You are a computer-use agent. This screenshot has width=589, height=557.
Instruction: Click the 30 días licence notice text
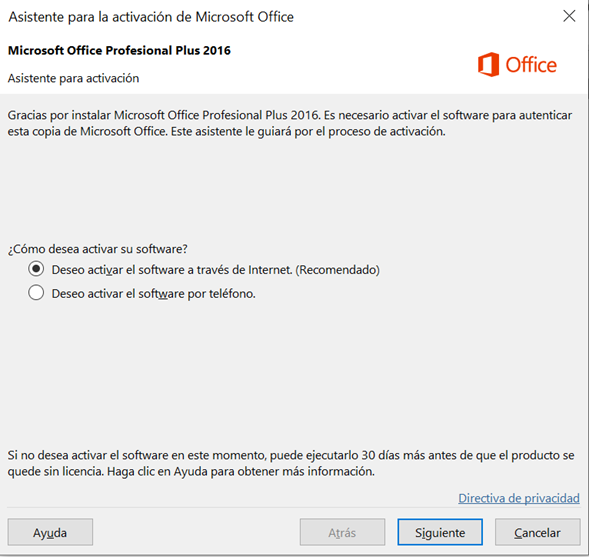(x=291, y=463)
